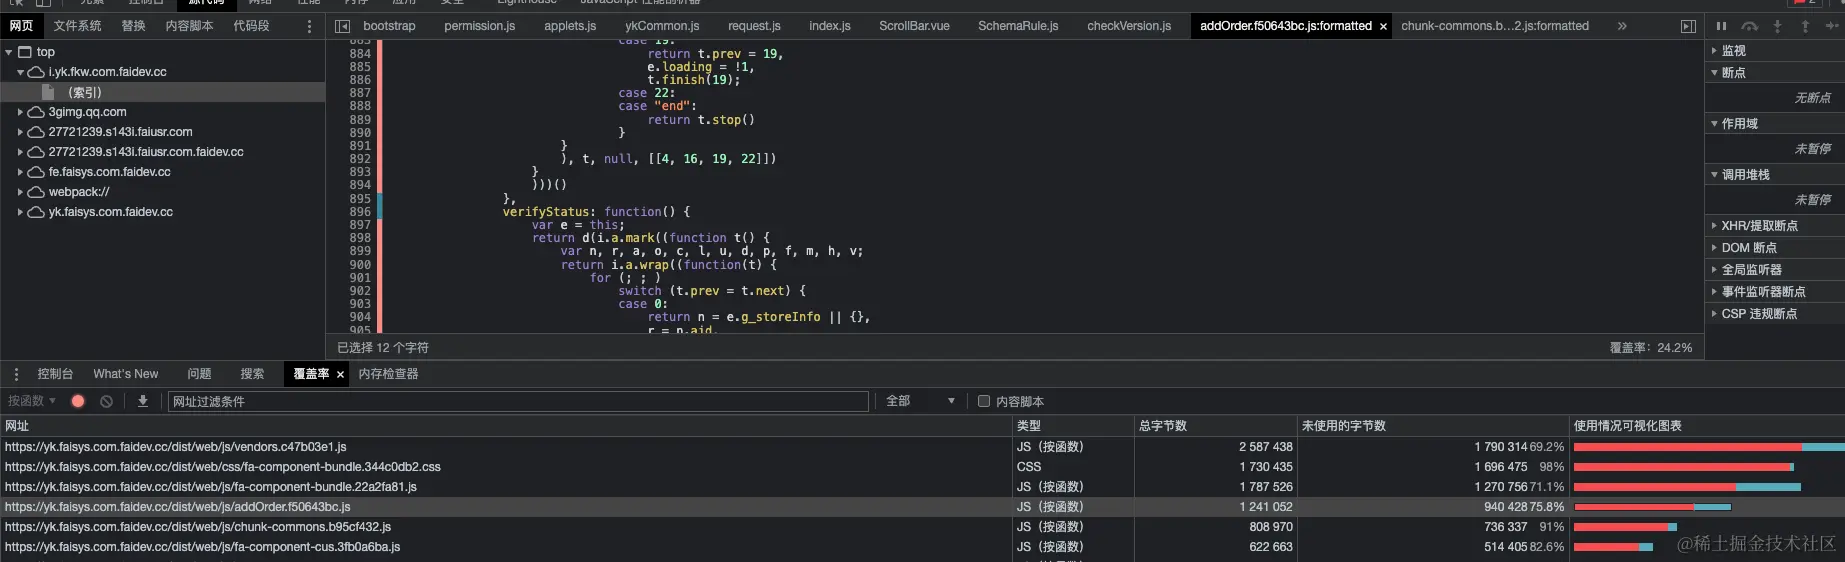Screen dimensions: 1845x562
Task: Switch to permission.js file tab
Action: click(x=480, y=26)
